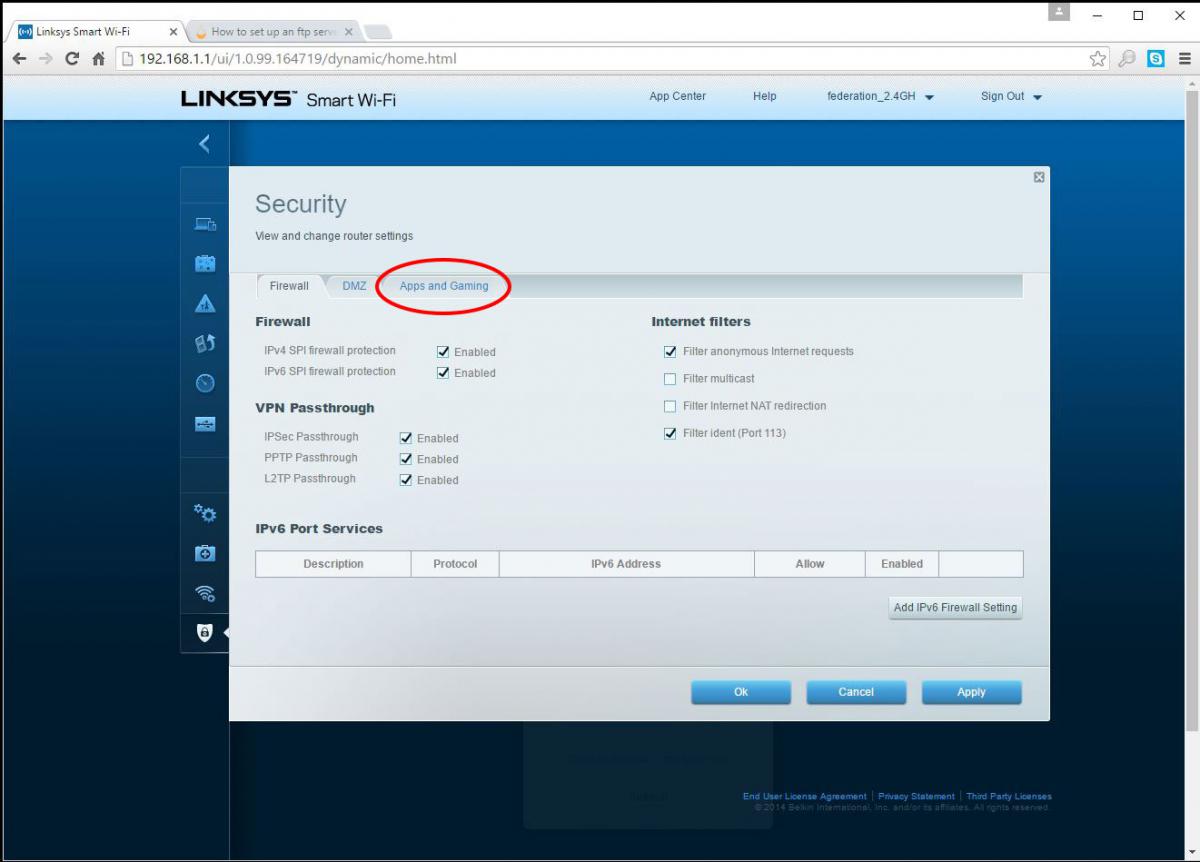Open the Connectivity gears icon
Image resolution: width=1200 pixels, height=862 pixels.
204,513
